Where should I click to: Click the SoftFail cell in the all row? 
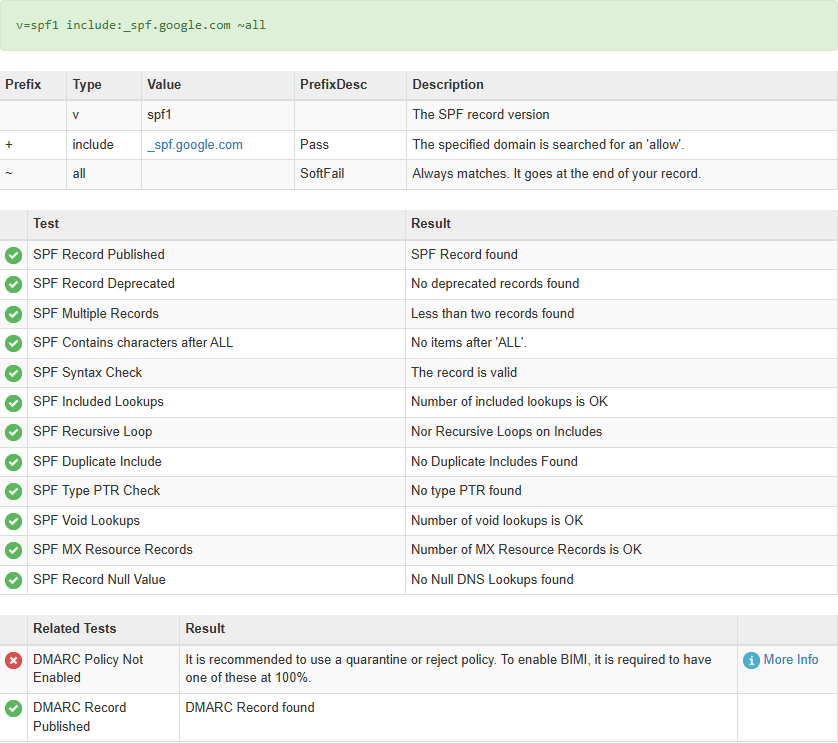[322, 174]
